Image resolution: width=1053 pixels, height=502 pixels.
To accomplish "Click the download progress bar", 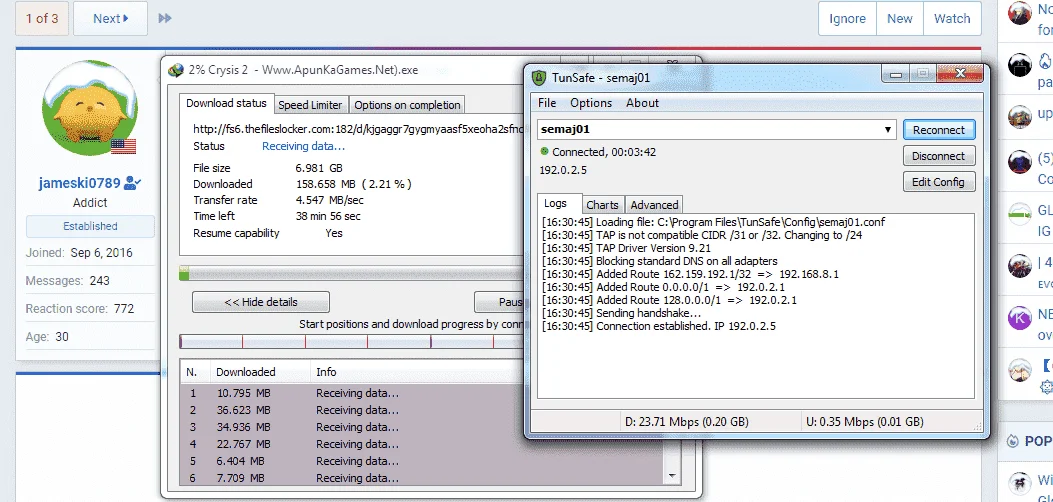I will click(353, 274).
